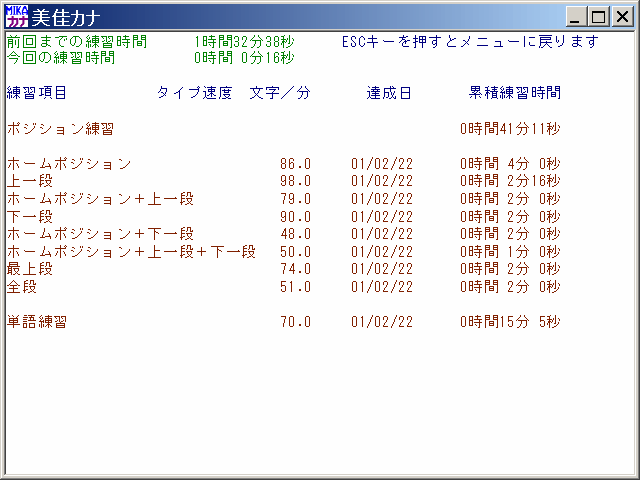Image resolution: width=640 pixels, height=480 pixels.
Task: Click the ESCキー menu return hint text
Action: click(470, 42)
